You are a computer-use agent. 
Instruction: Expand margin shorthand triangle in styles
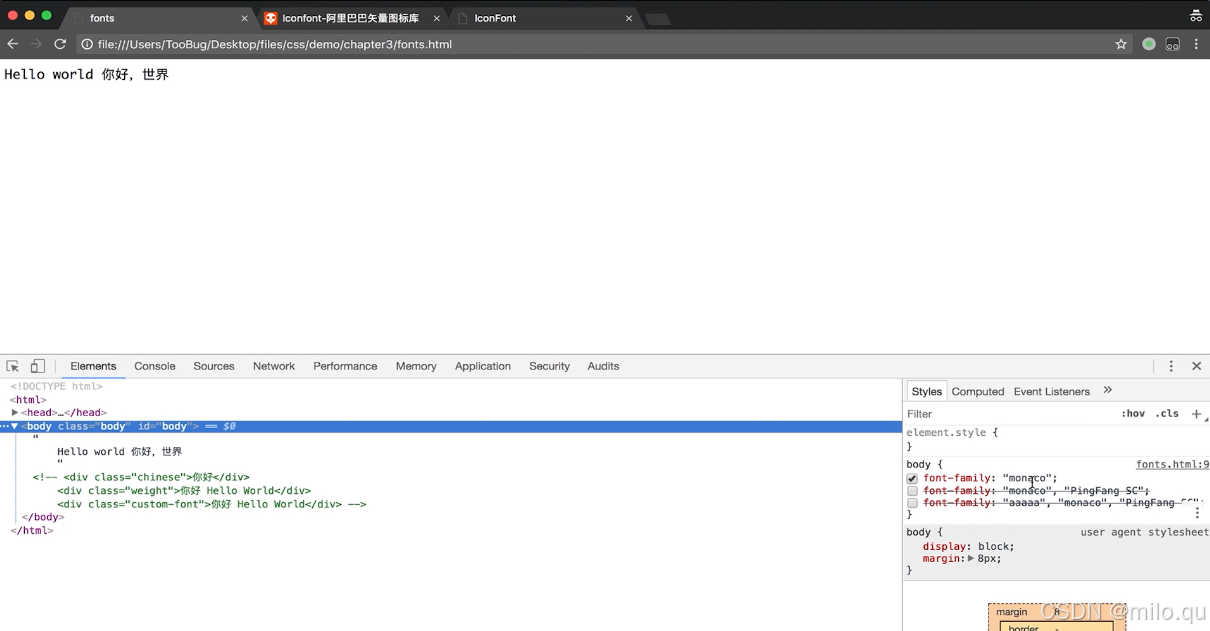pyautogui.click(x=971, y=558)
